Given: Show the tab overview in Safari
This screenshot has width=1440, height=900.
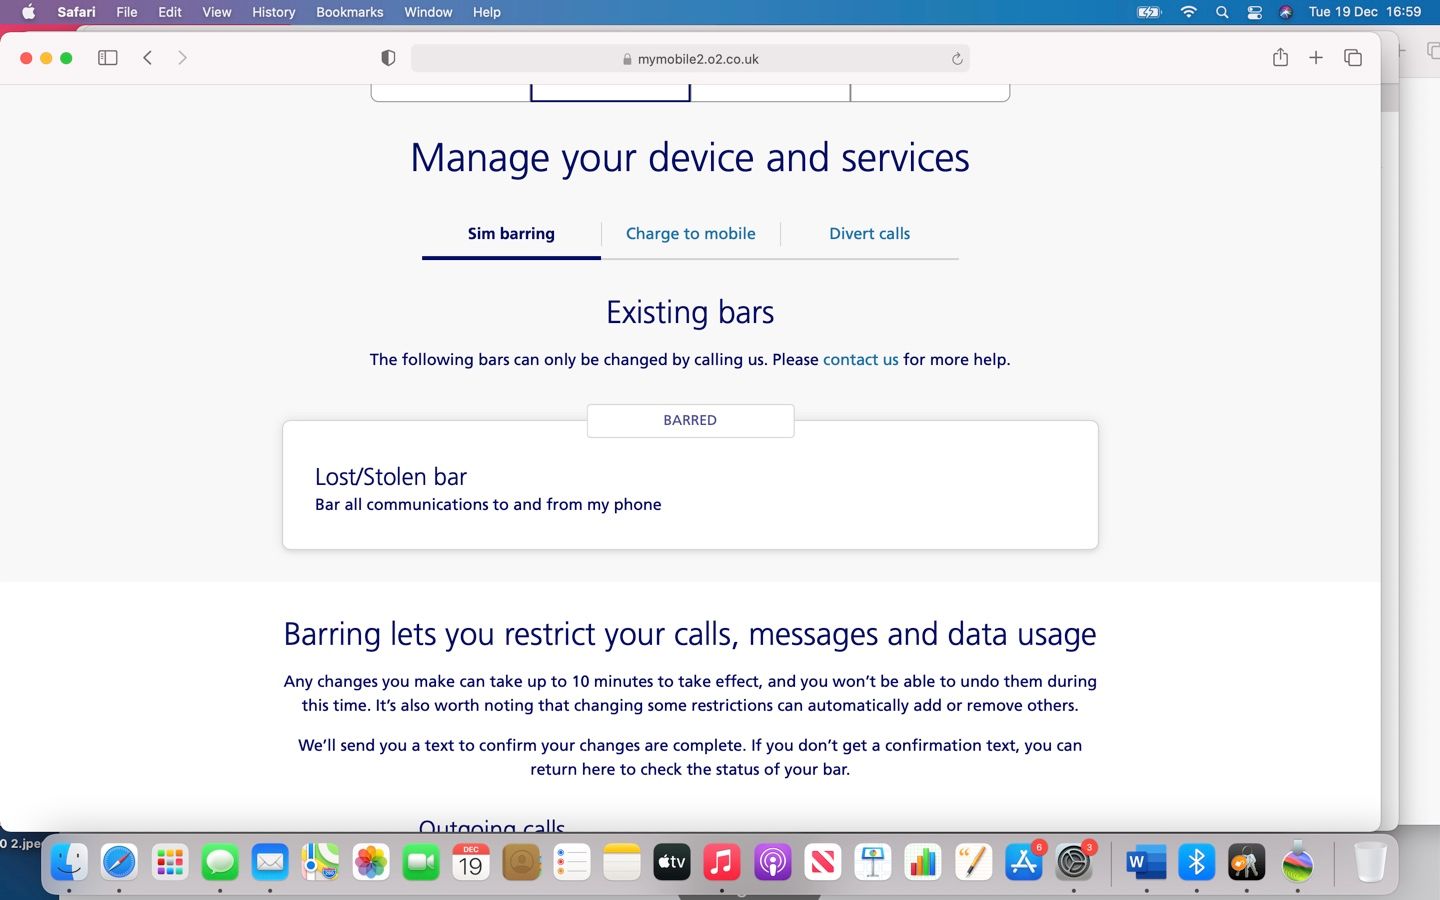Looking at the screenshot, I should tap(1352, 58).
